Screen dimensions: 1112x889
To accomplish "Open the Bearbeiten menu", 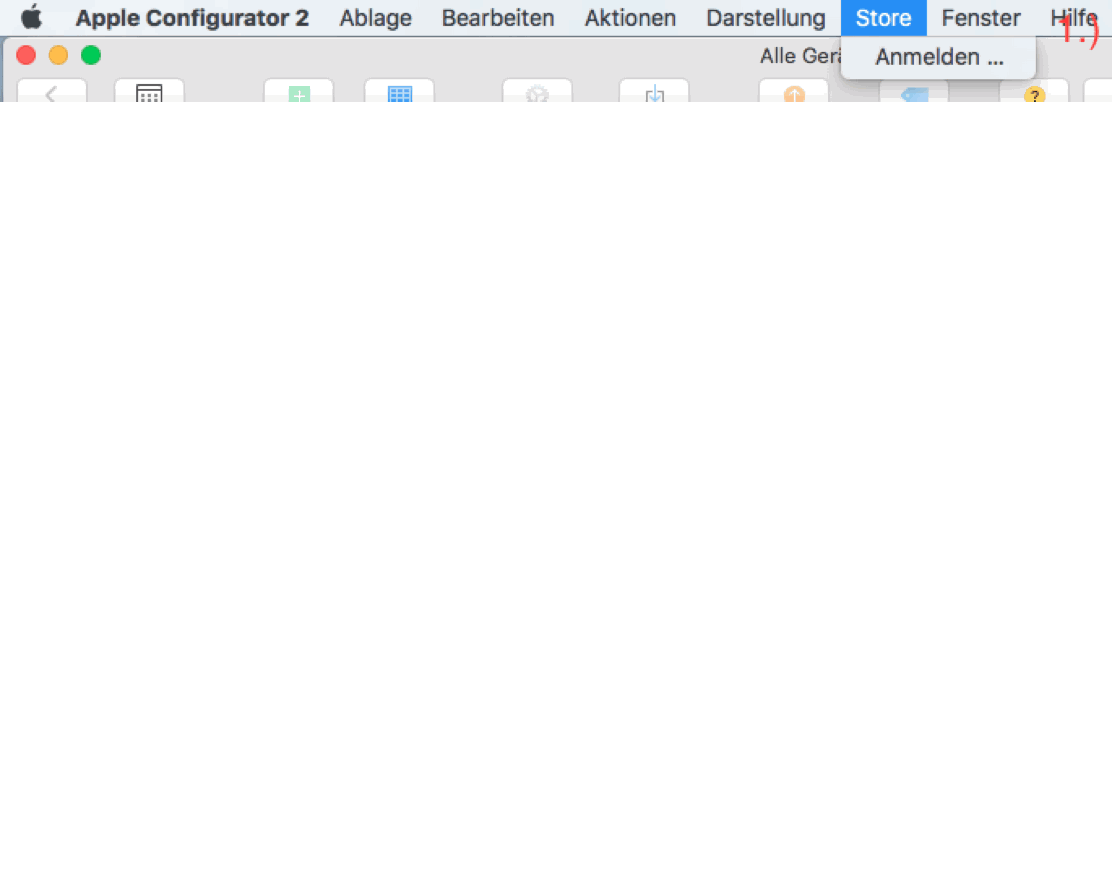I will pyautogui.click(x=497, y=18).
